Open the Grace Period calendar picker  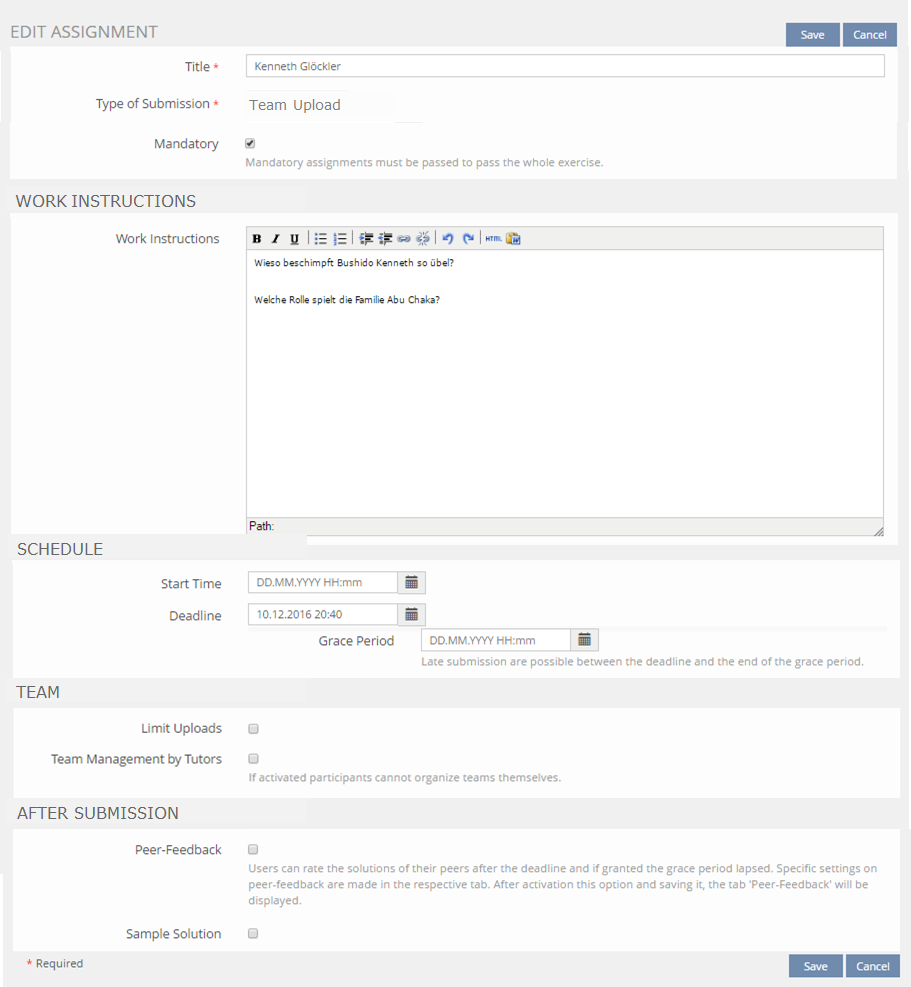584,640
